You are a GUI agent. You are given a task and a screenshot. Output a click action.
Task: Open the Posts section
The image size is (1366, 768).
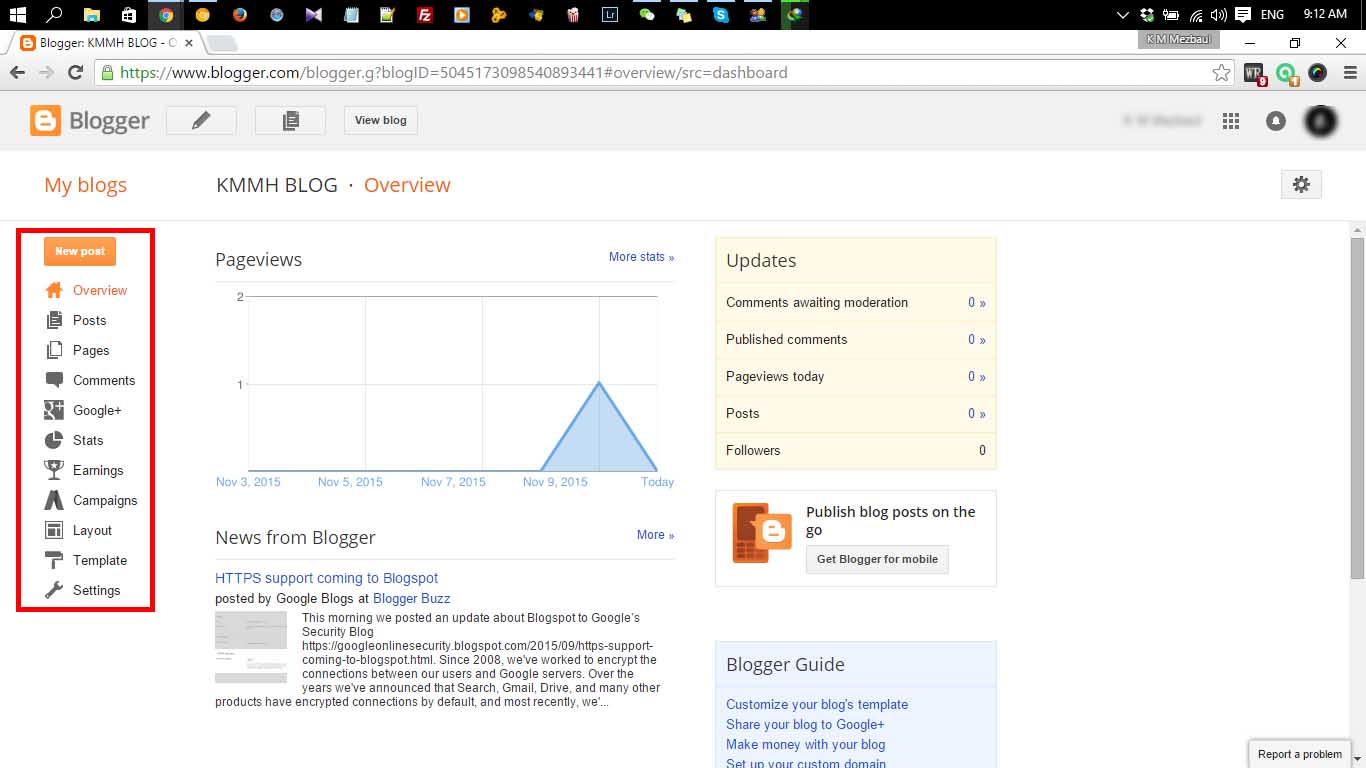[89, 320]
